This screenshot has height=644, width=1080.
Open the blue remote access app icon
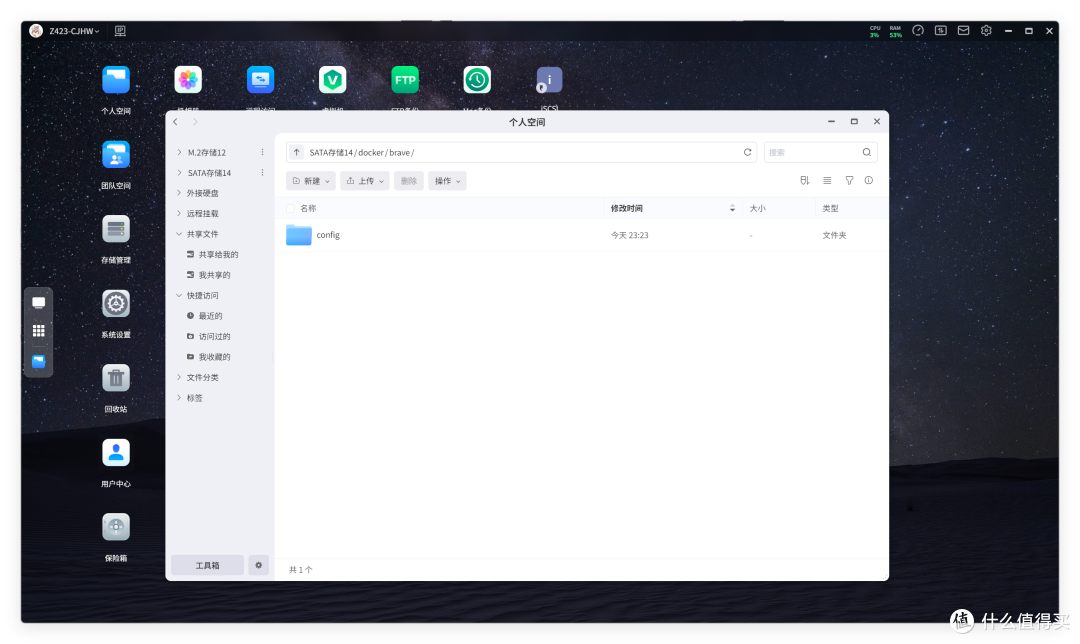pyautogui.click(x=260, y=81)
